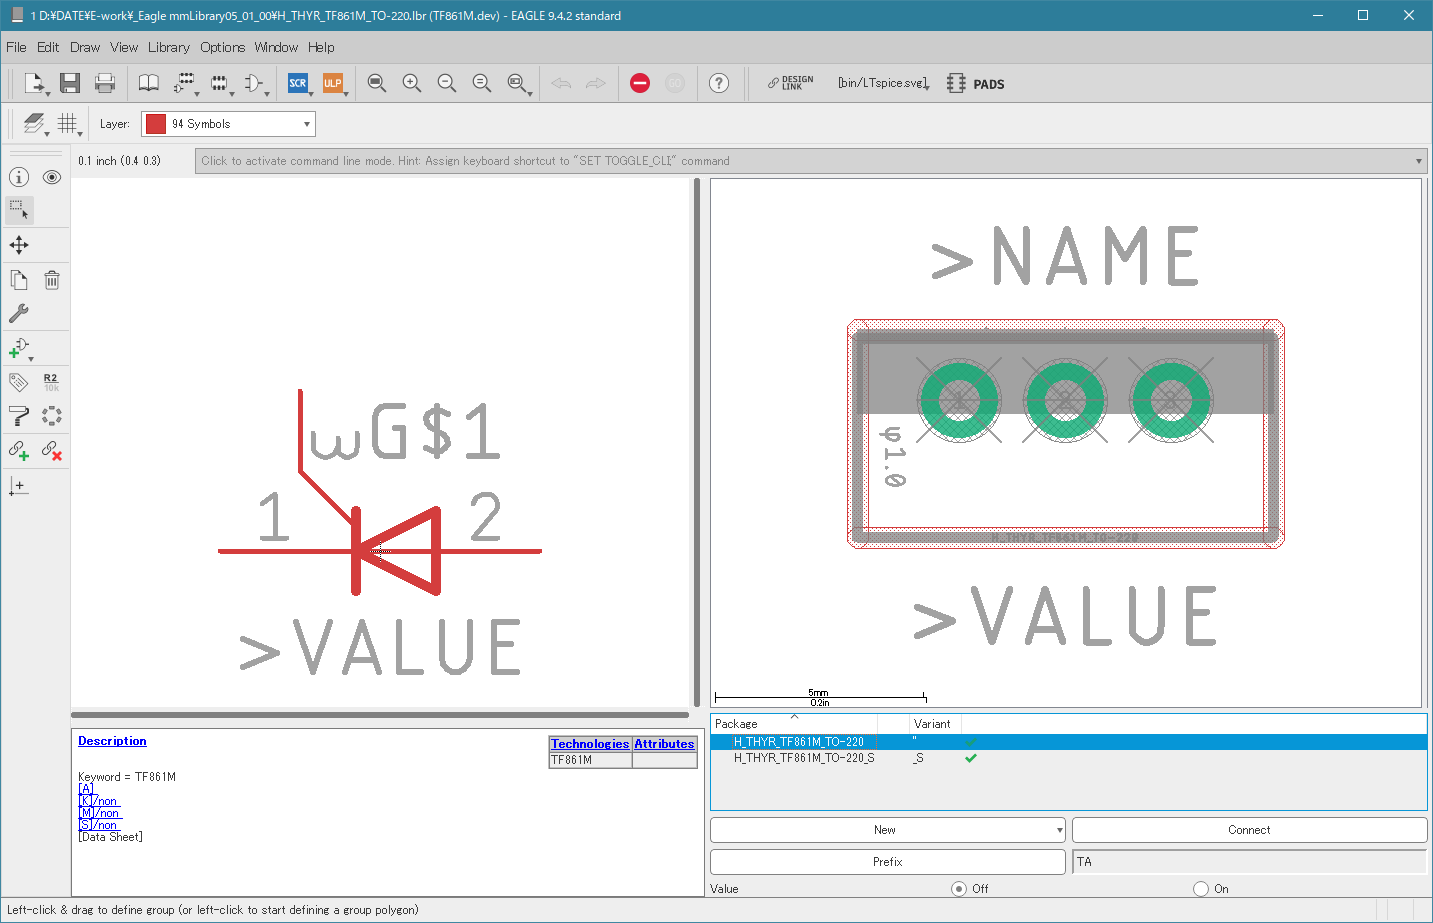This screenshot has width=1433, height=923.
Task: Select the Value On radio button
Action: [x=1201, y=889]
